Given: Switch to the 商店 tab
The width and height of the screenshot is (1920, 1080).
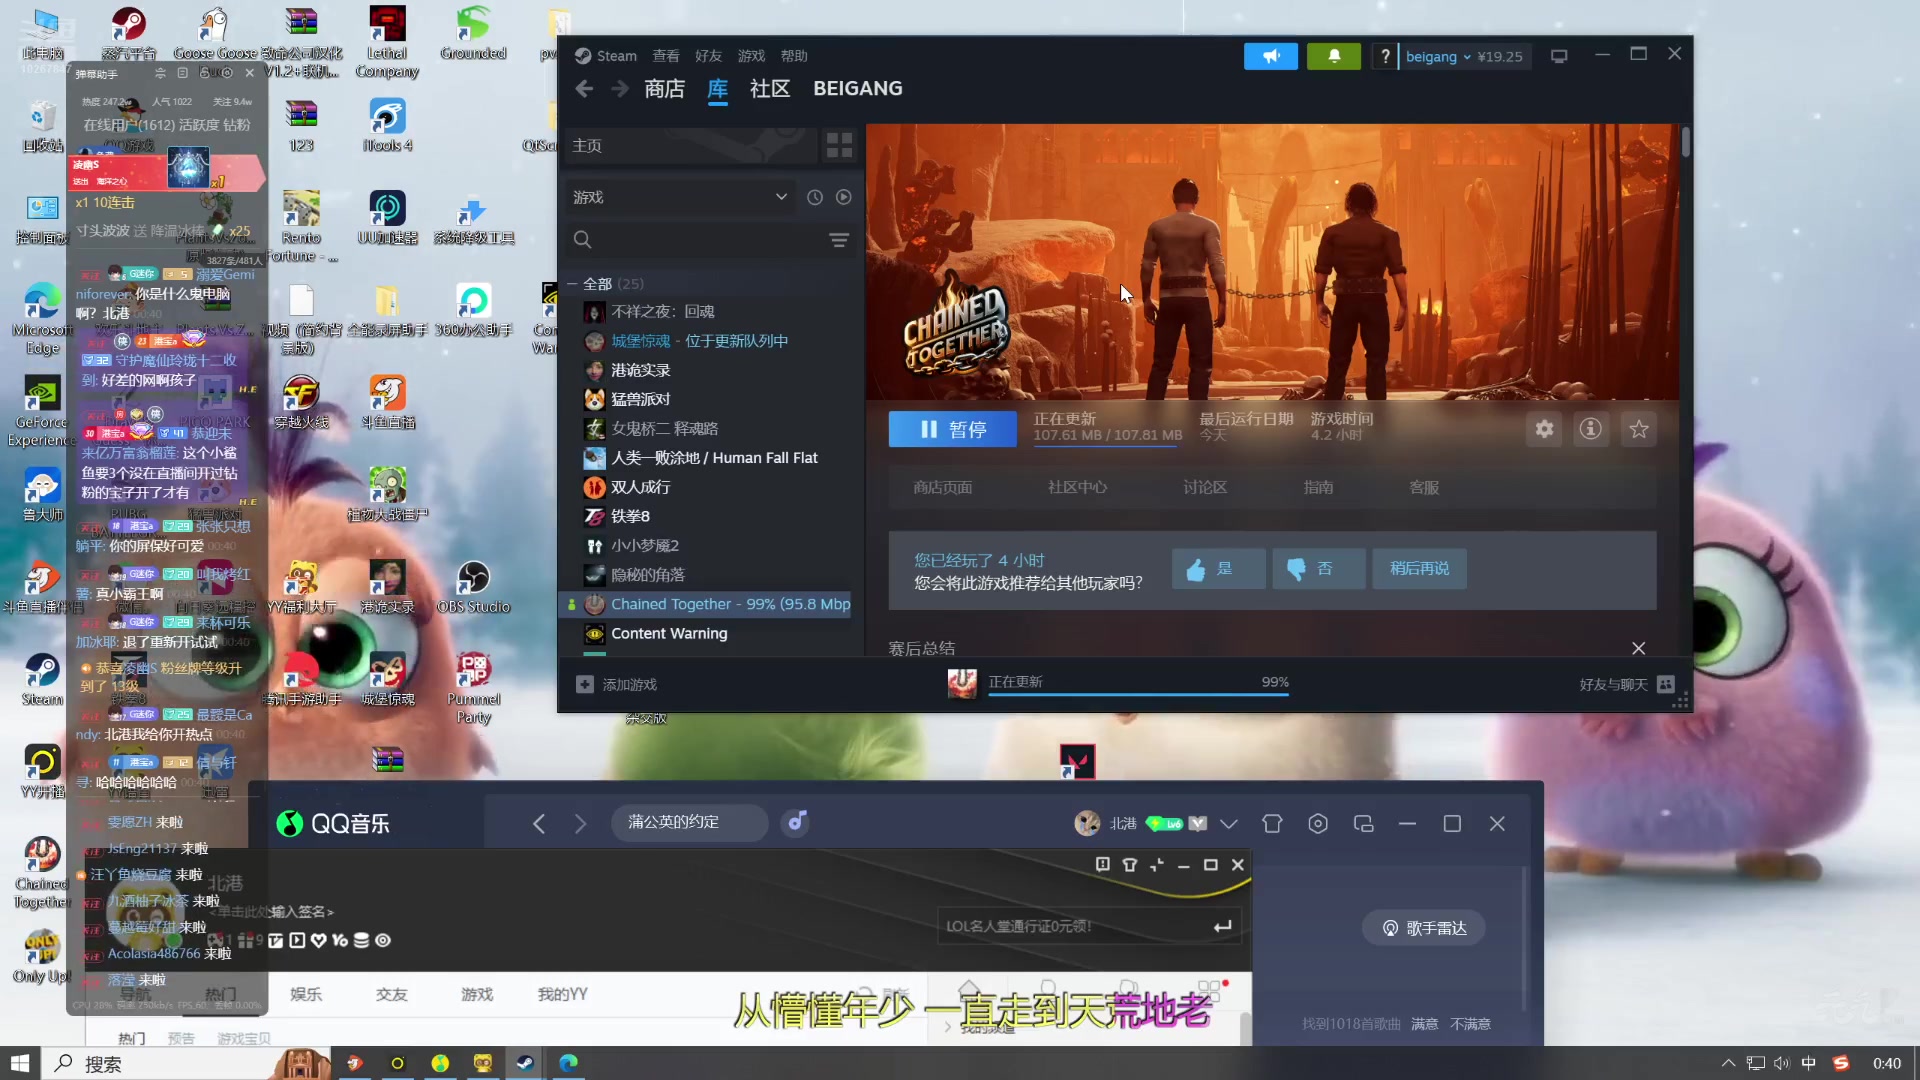Looking at the screenshot, I should tap(664, 89).
